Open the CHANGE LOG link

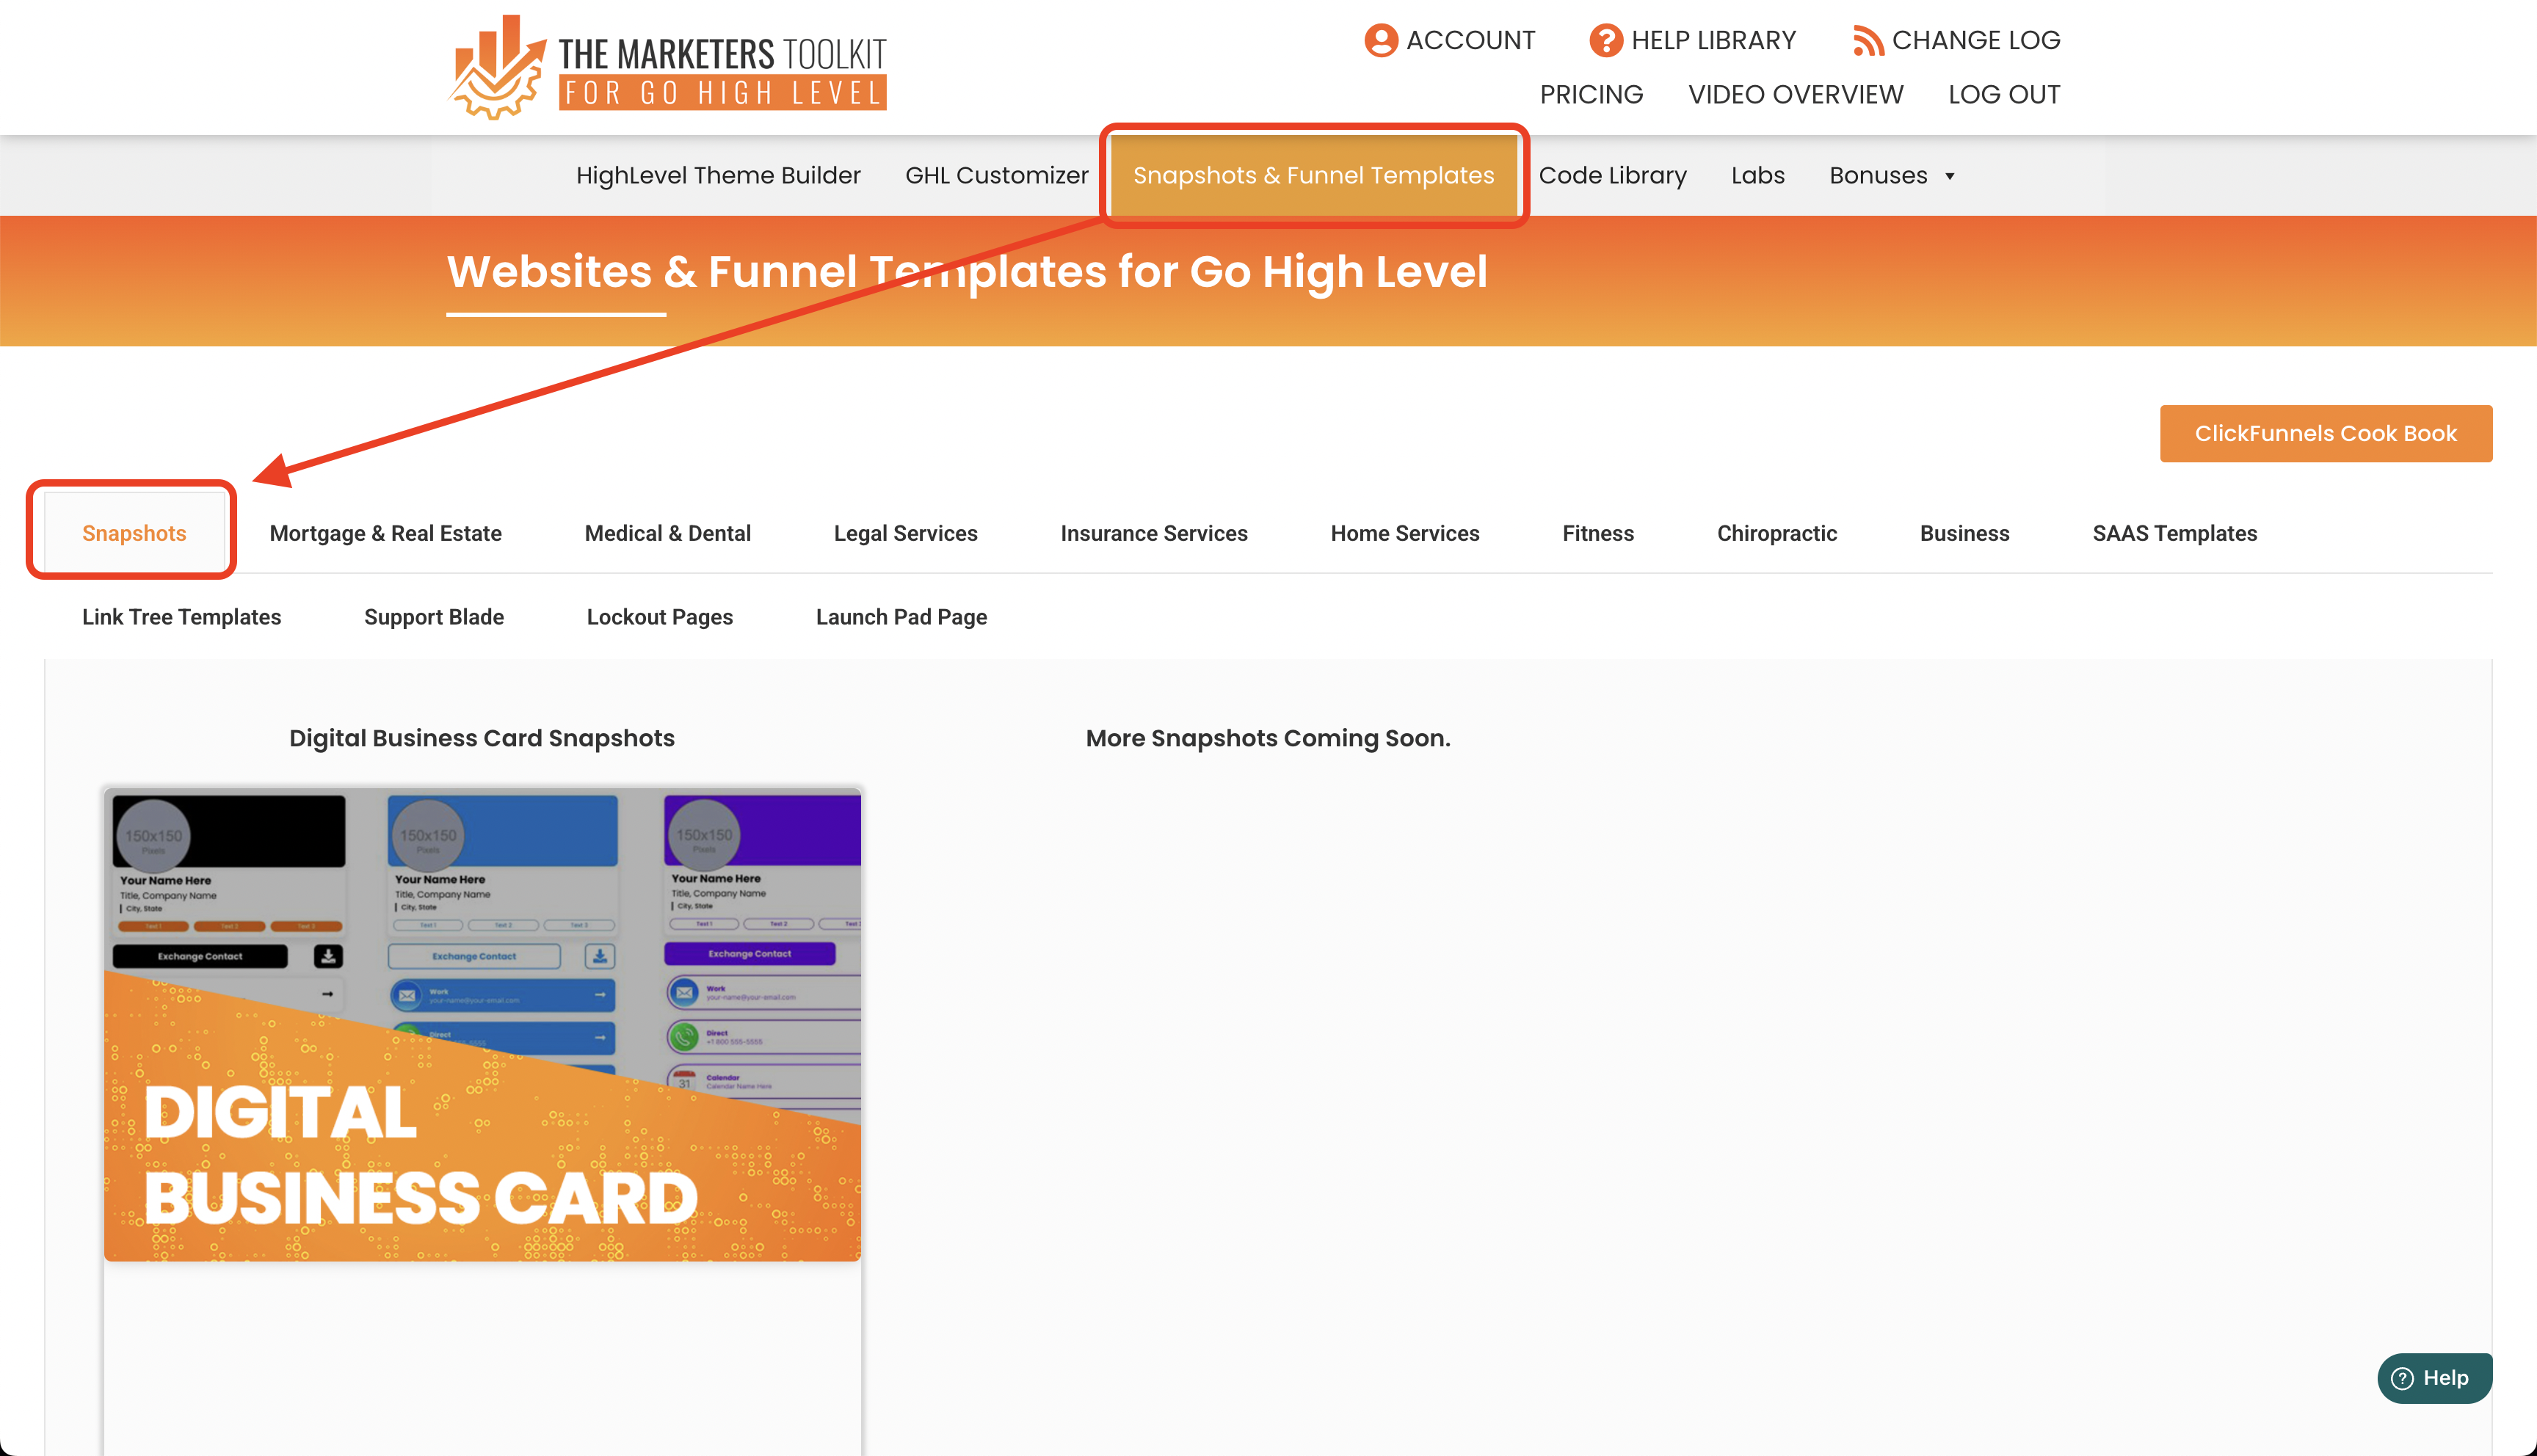point(1976,40)
